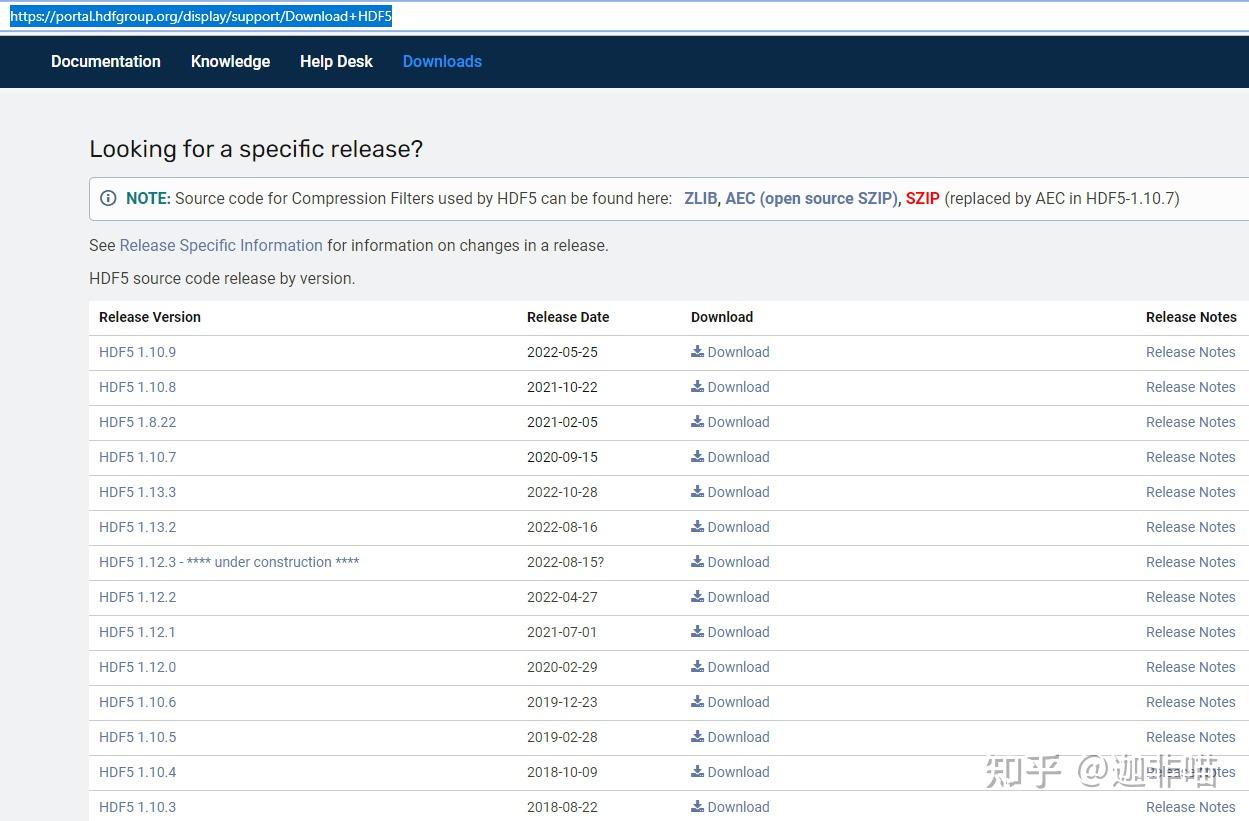Open the HDF5 1.10.4 version link
1249x821 pixels.
pyautogui.click(x=137, y=772)
